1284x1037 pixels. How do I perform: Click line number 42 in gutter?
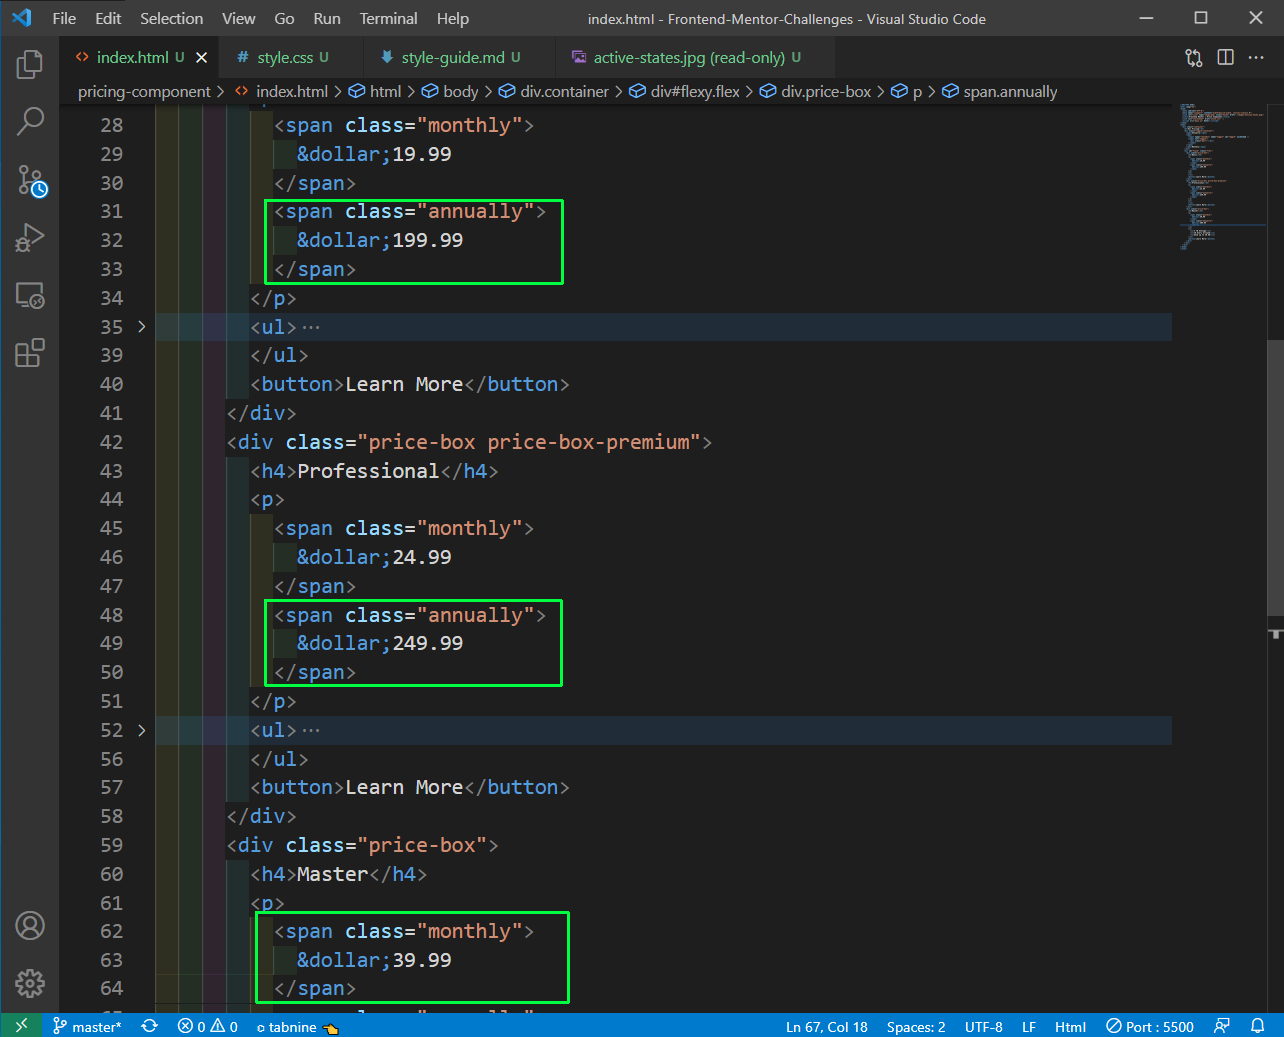(x=111, y=442)
